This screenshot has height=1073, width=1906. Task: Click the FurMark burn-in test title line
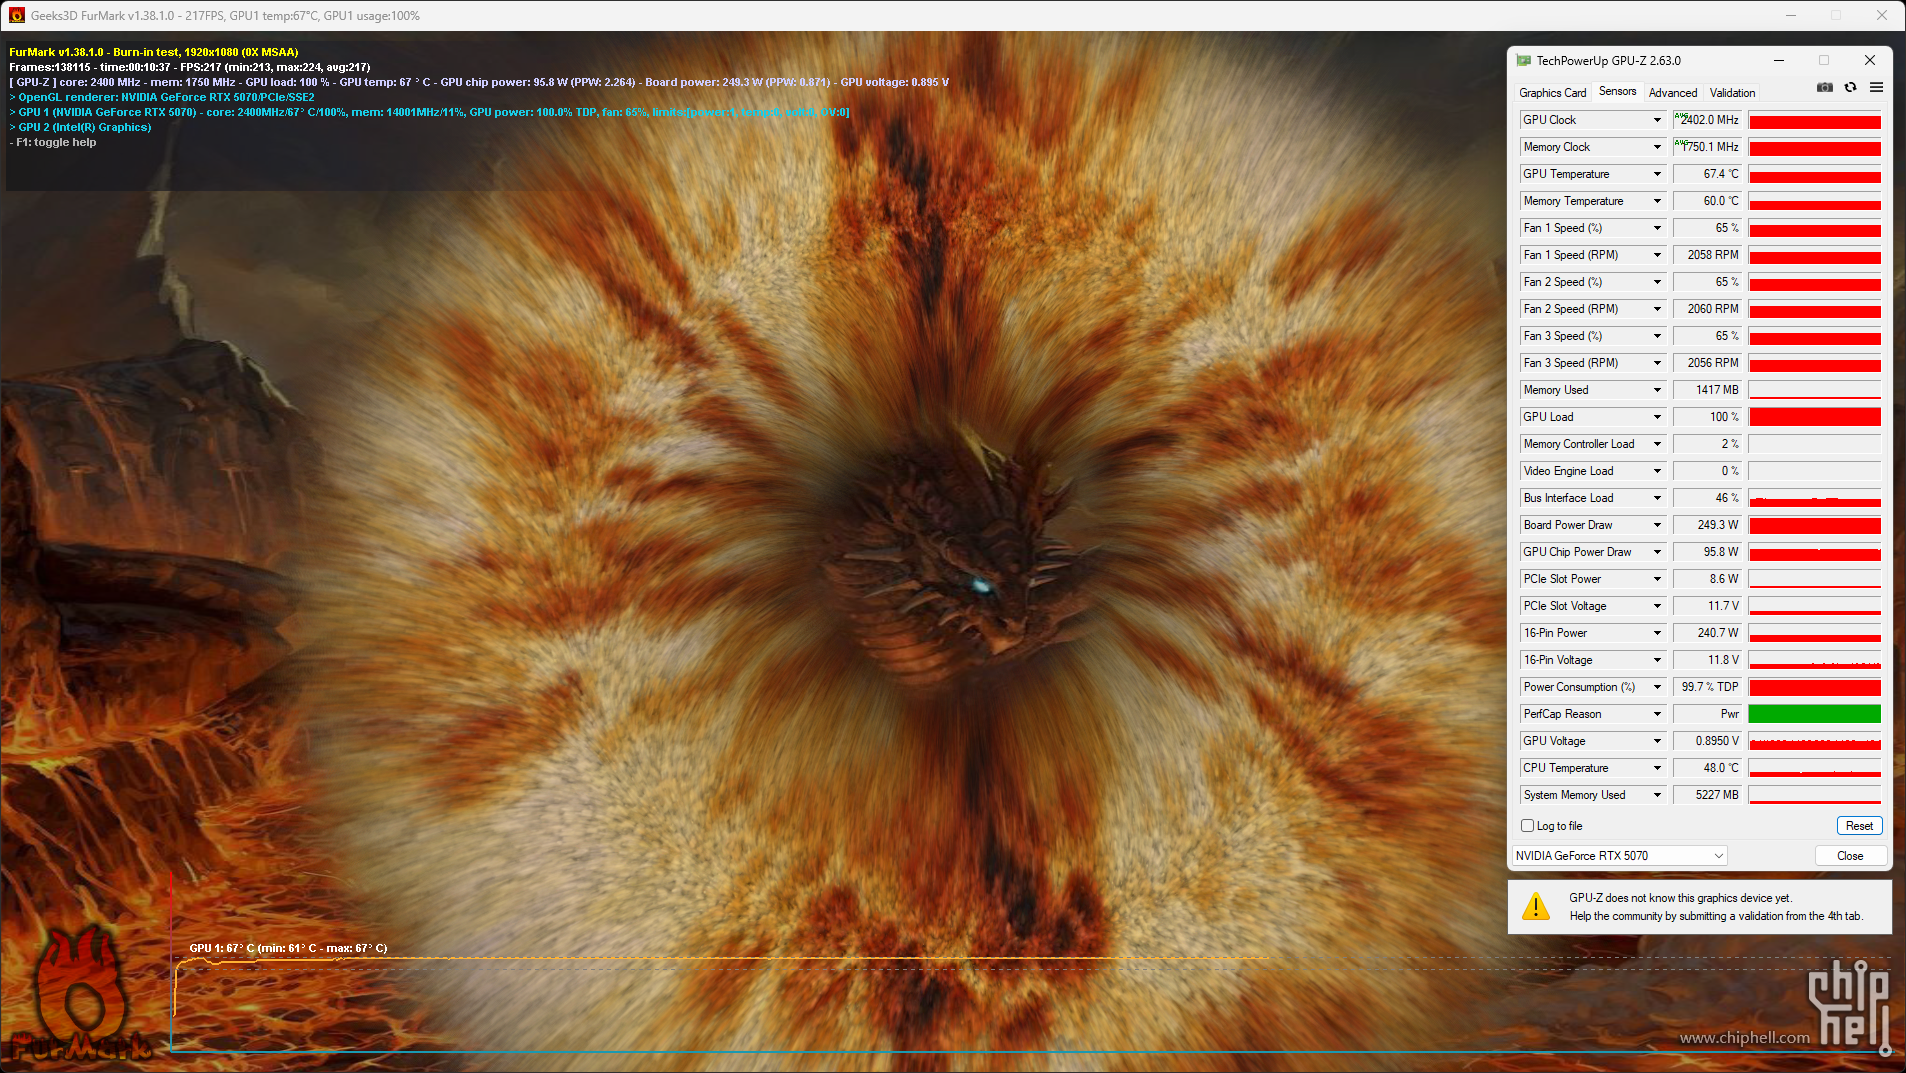coord(153,52)
